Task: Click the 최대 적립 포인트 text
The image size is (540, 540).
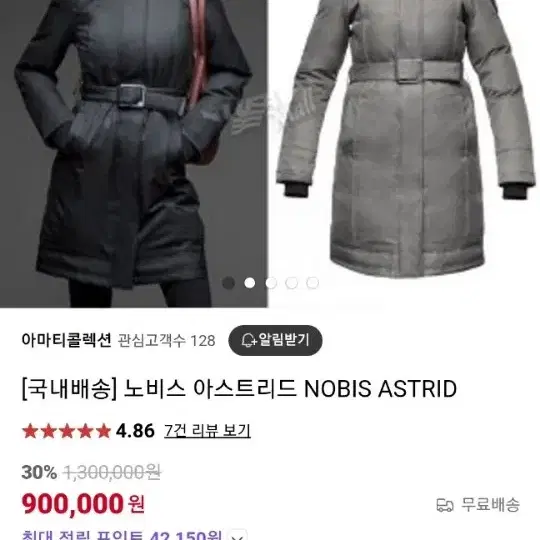Action: (82, 536)
